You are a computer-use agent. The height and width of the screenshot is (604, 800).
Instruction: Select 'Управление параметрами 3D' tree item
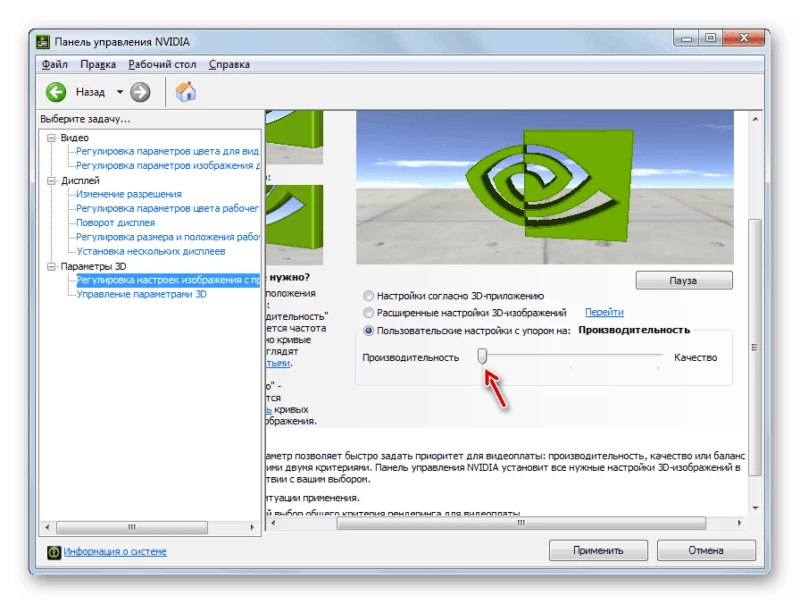[x=141, y=295]
